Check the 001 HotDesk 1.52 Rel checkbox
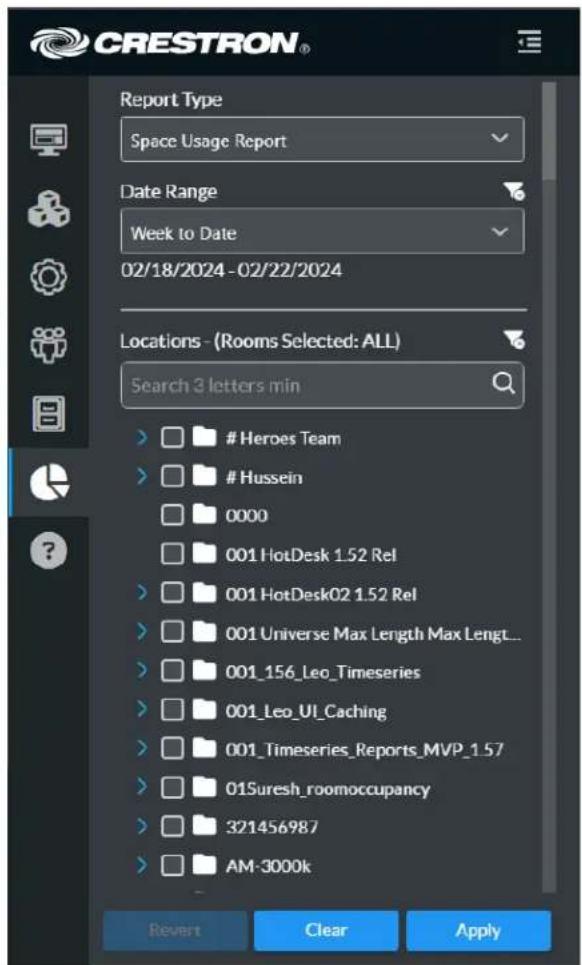The image size is (582, 965). pyautogui.click(x=172, y=555)
